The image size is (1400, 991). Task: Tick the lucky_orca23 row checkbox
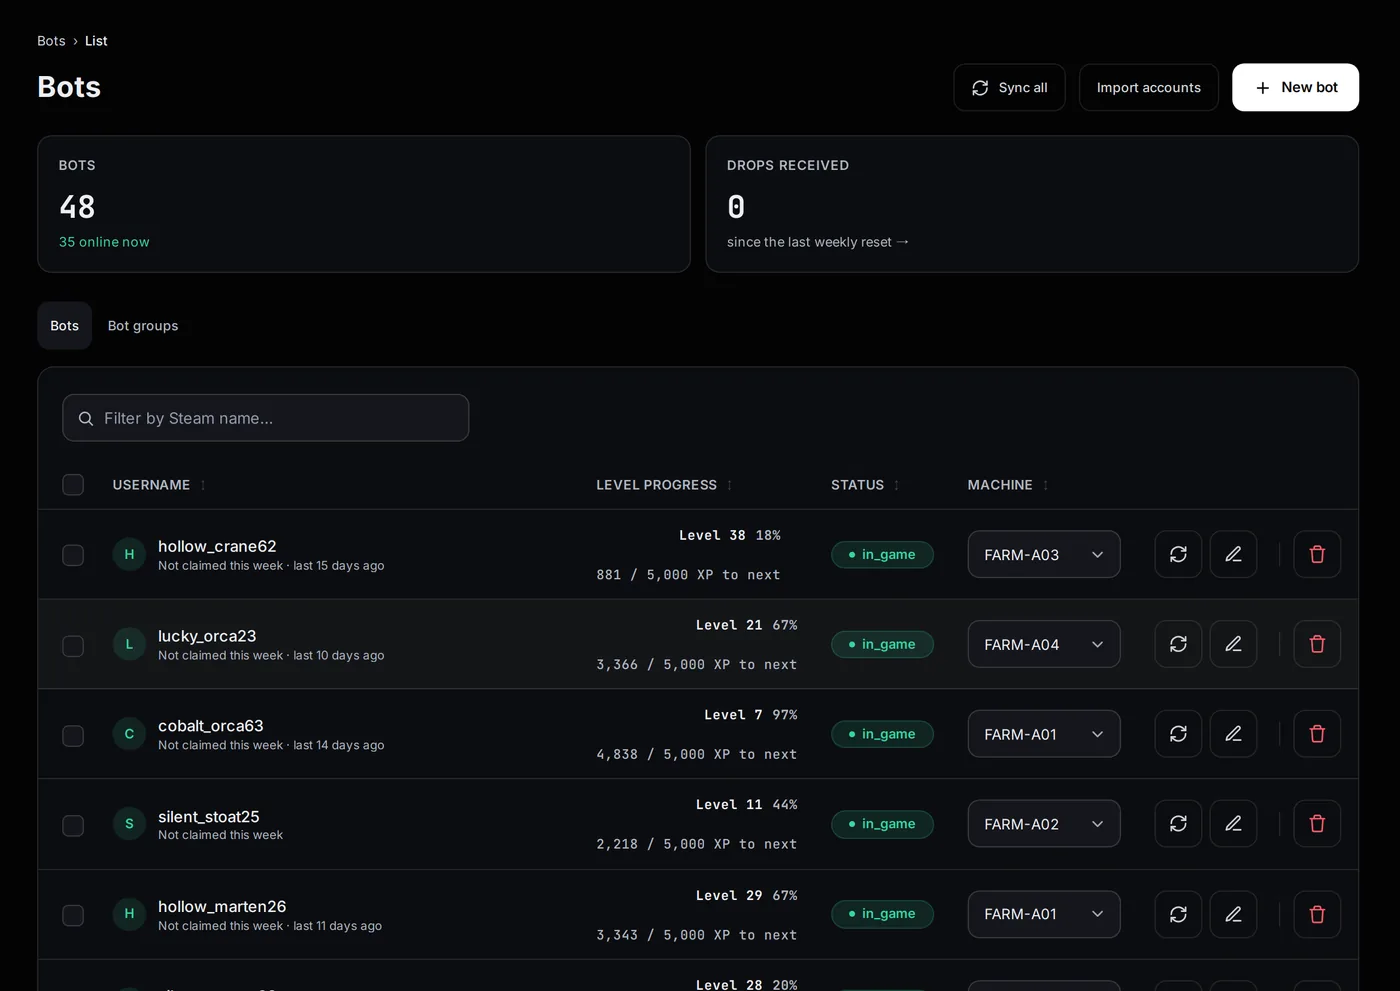pos(73,645)
